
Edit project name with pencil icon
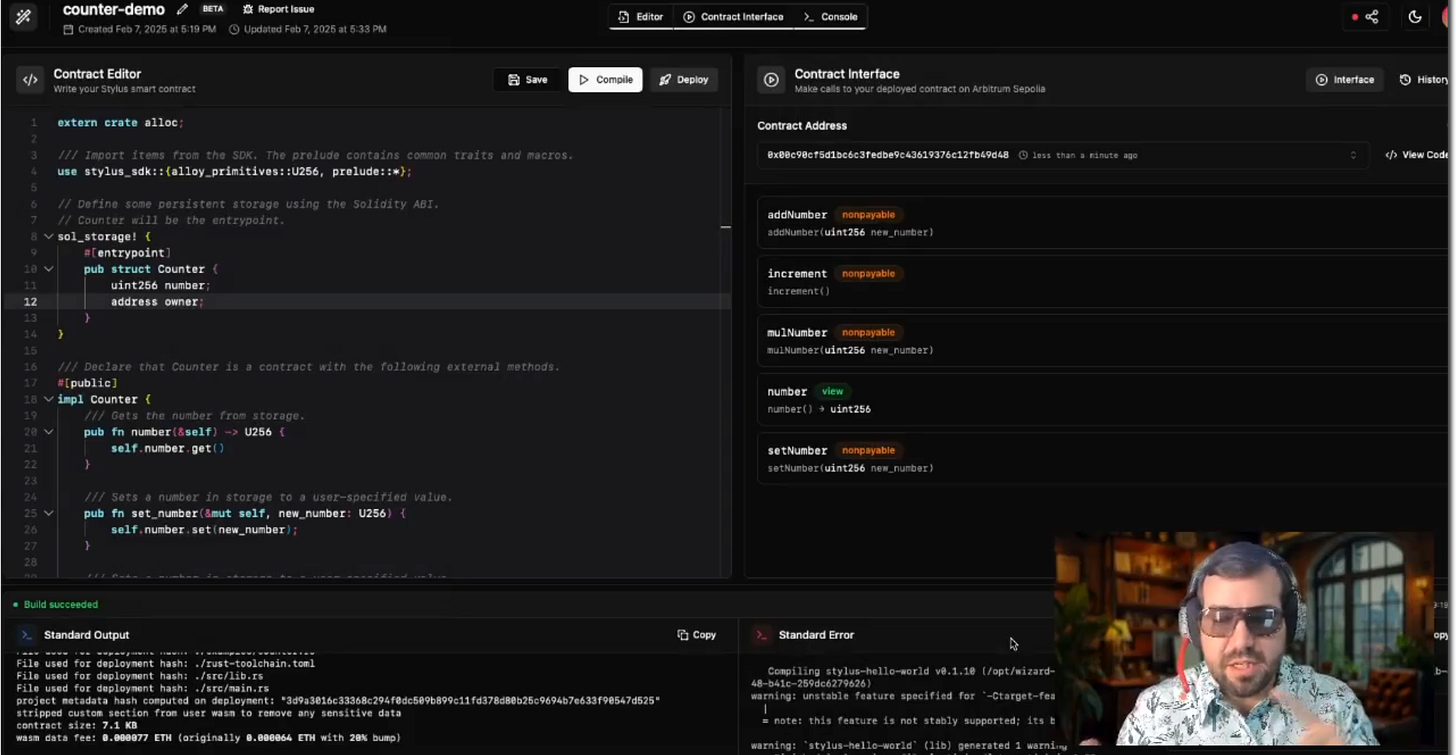tap(182, 9)
